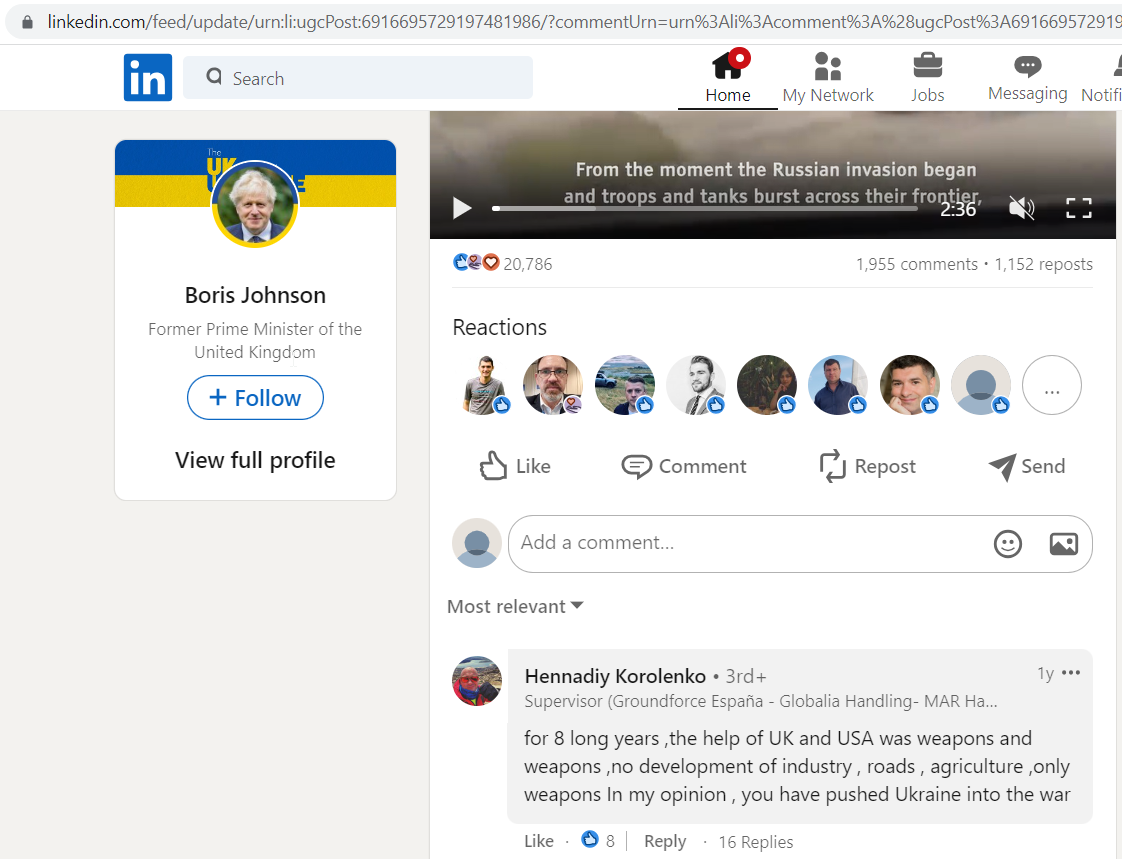Open second reactor avatar with glasses
Viewport: 1122px width, 859px height.
tap(552, 385)
